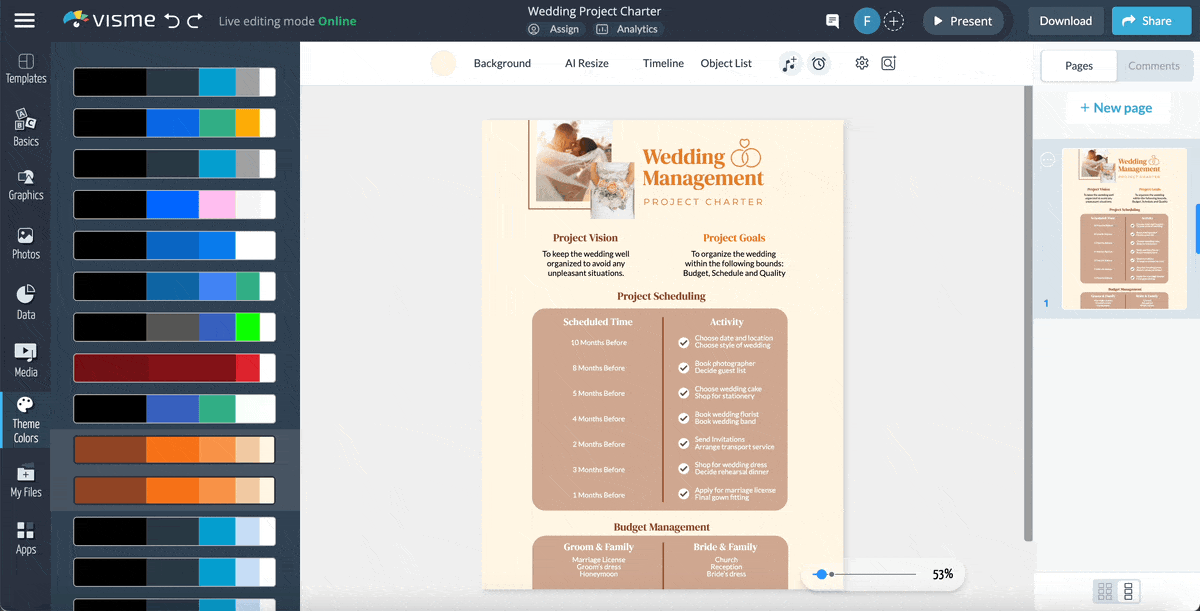The width and height of the screenshot is (1200, 611).
Task: Open project settings gear
Action: pyautogui.click(x=861, y=62)
